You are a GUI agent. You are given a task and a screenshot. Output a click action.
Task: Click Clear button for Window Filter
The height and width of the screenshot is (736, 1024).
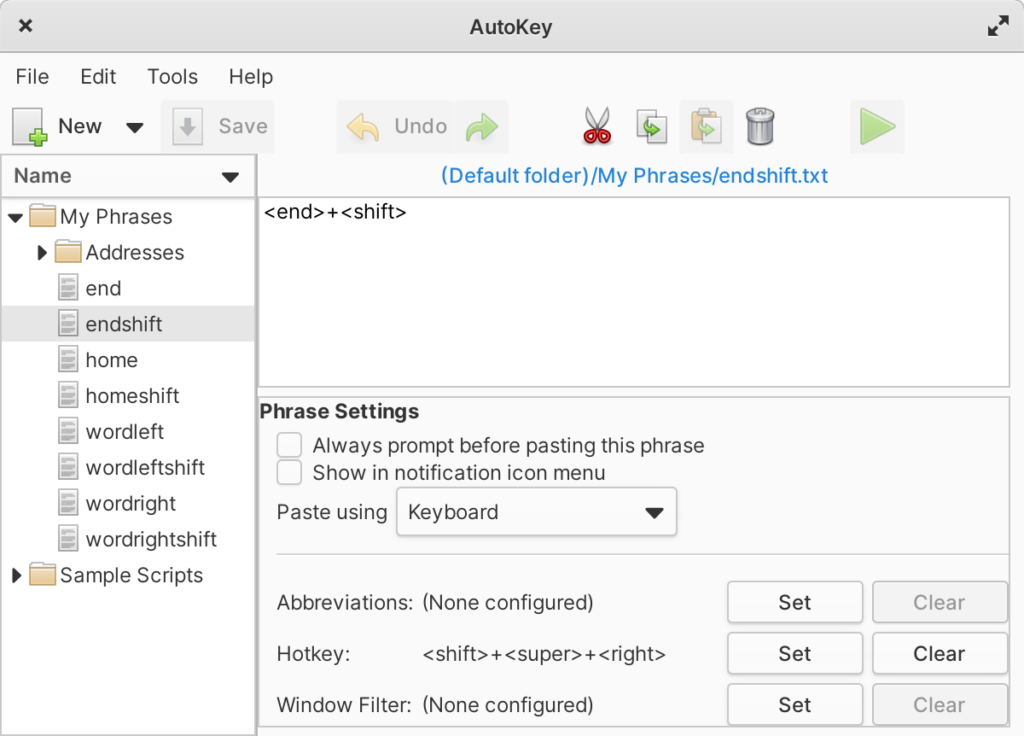point(939,705)
